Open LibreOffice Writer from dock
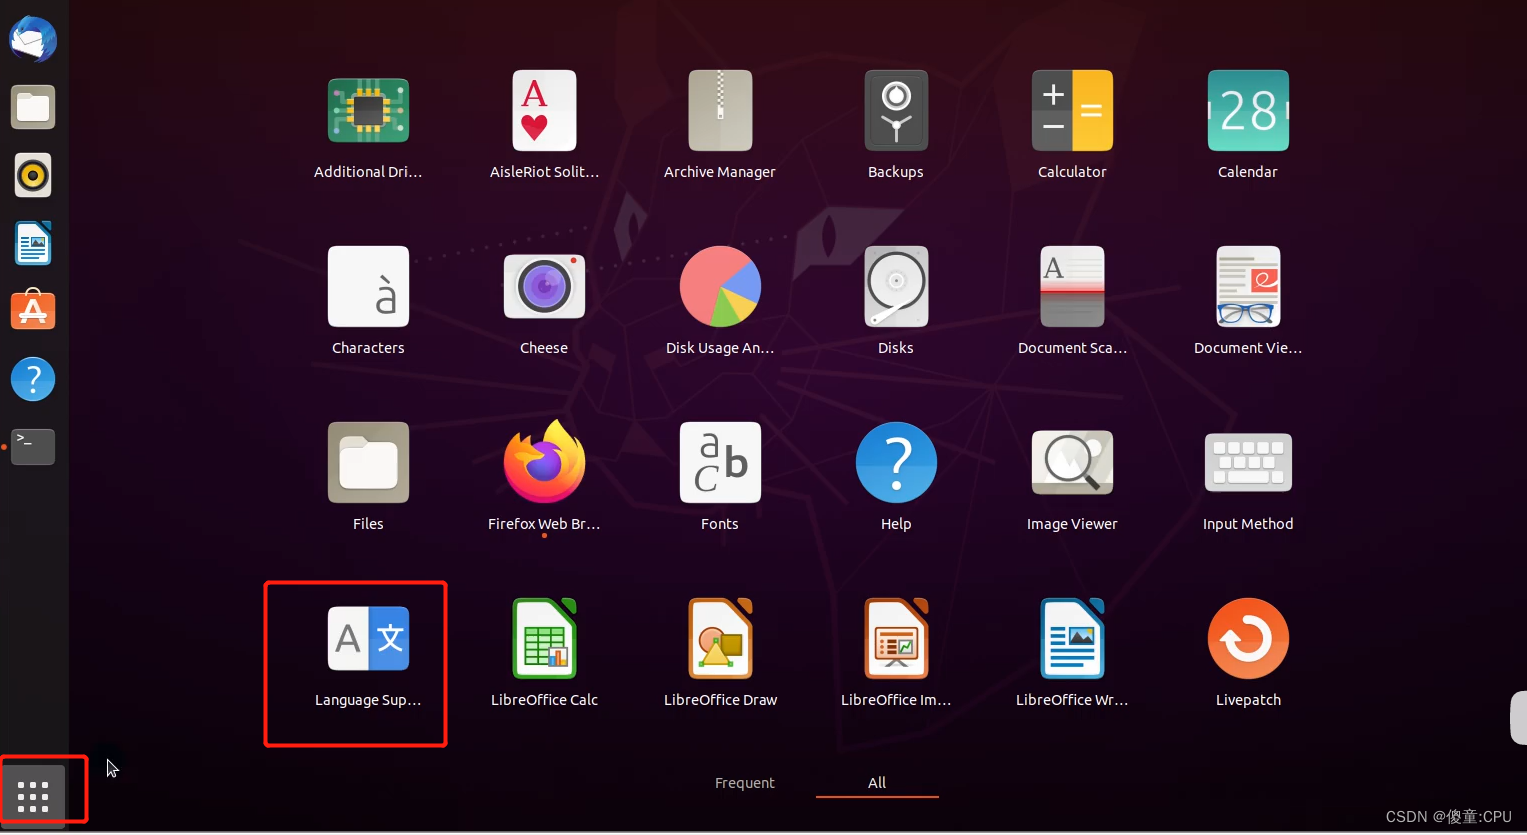 [x=33, y=243]
